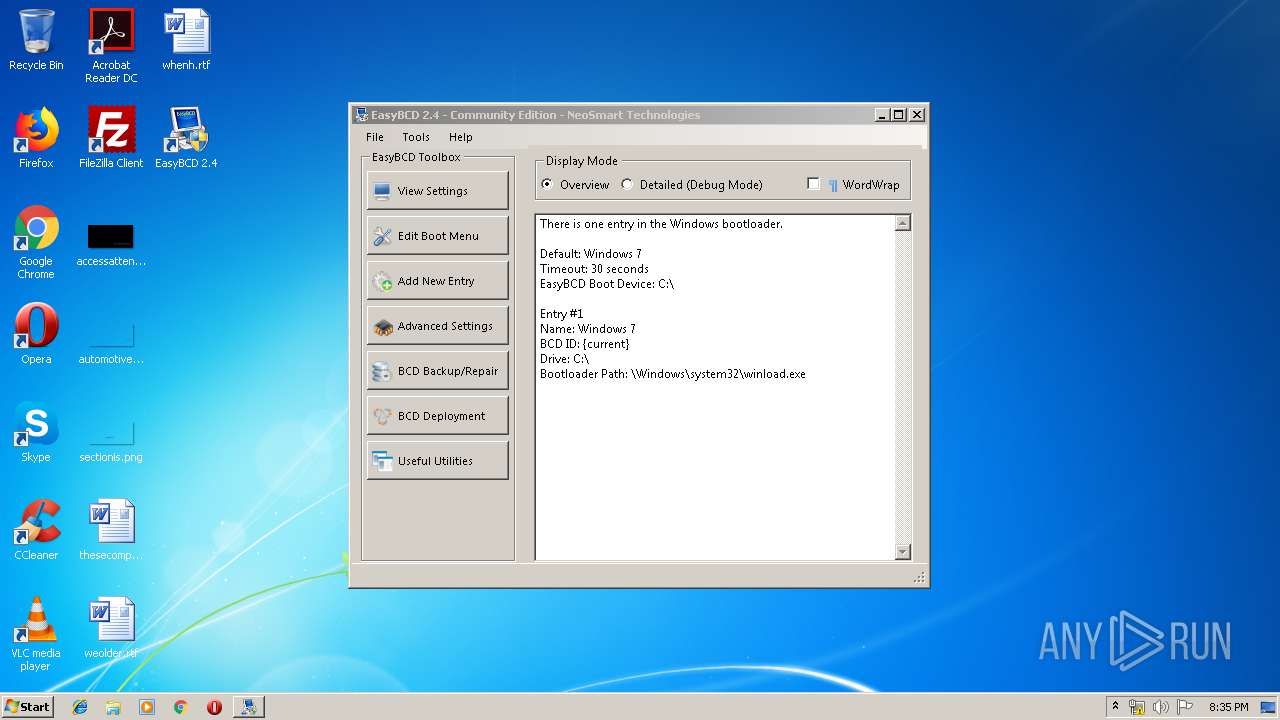Click the EasyBCD title bar window icon
Image resolution: width=1280 pixels, height=720 pixels.
361,114
